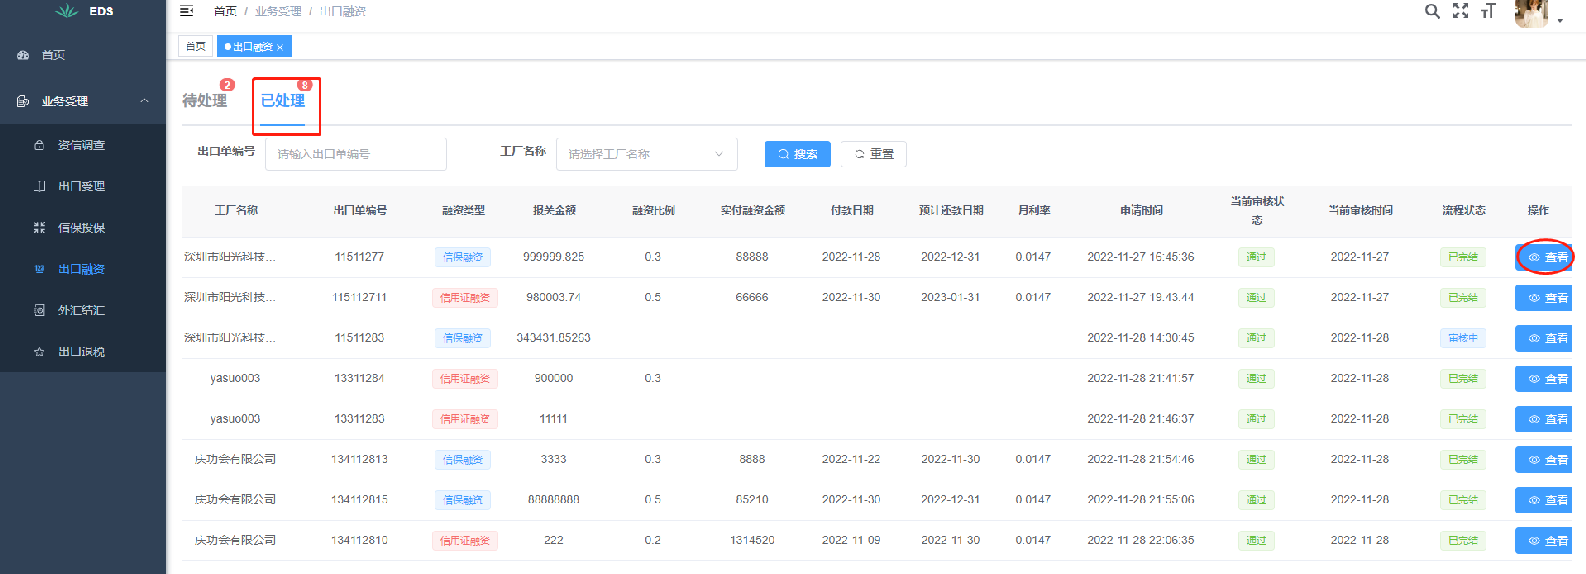This screenshot has width=1586, height=574.
Task: Focus the 出口单编号 input field
Action: pyautogui.click(x=356, y=154)
